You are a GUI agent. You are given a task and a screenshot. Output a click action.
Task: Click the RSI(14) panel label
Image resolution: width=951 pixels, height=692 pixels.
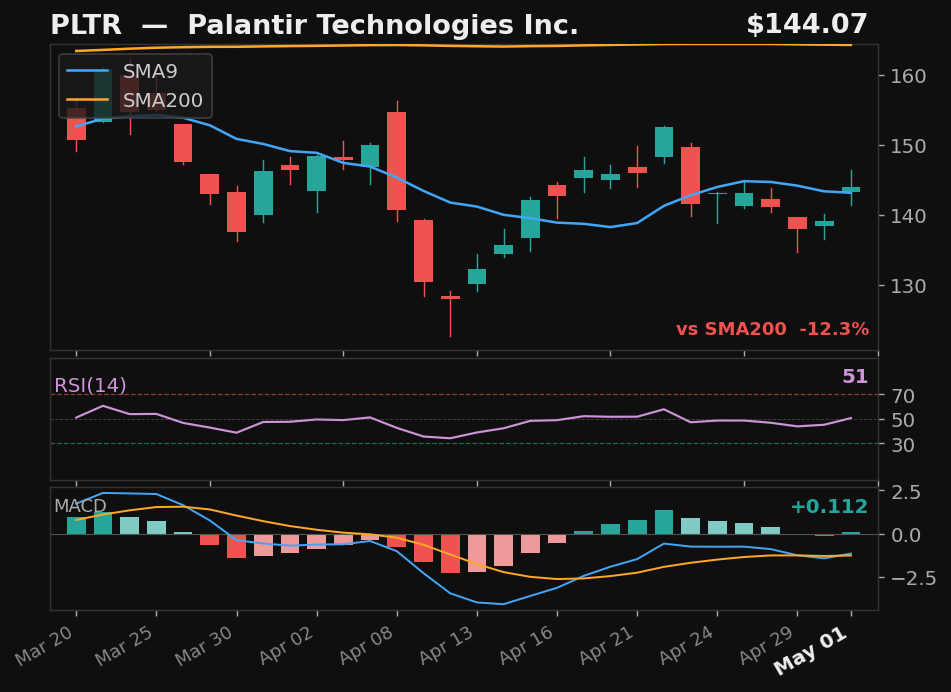point(90,386)
